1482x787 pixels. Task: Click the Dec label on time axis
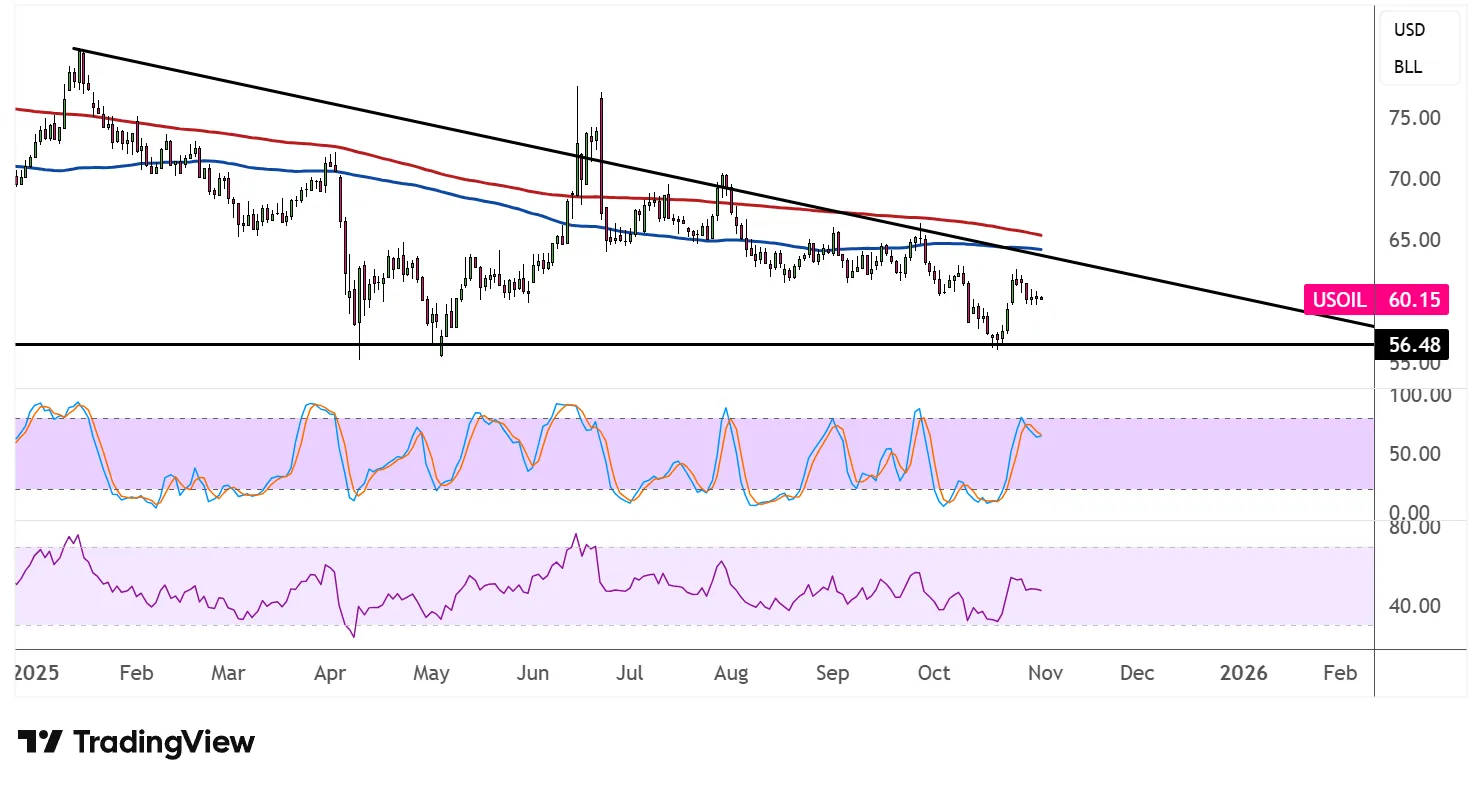[1138, 673]
